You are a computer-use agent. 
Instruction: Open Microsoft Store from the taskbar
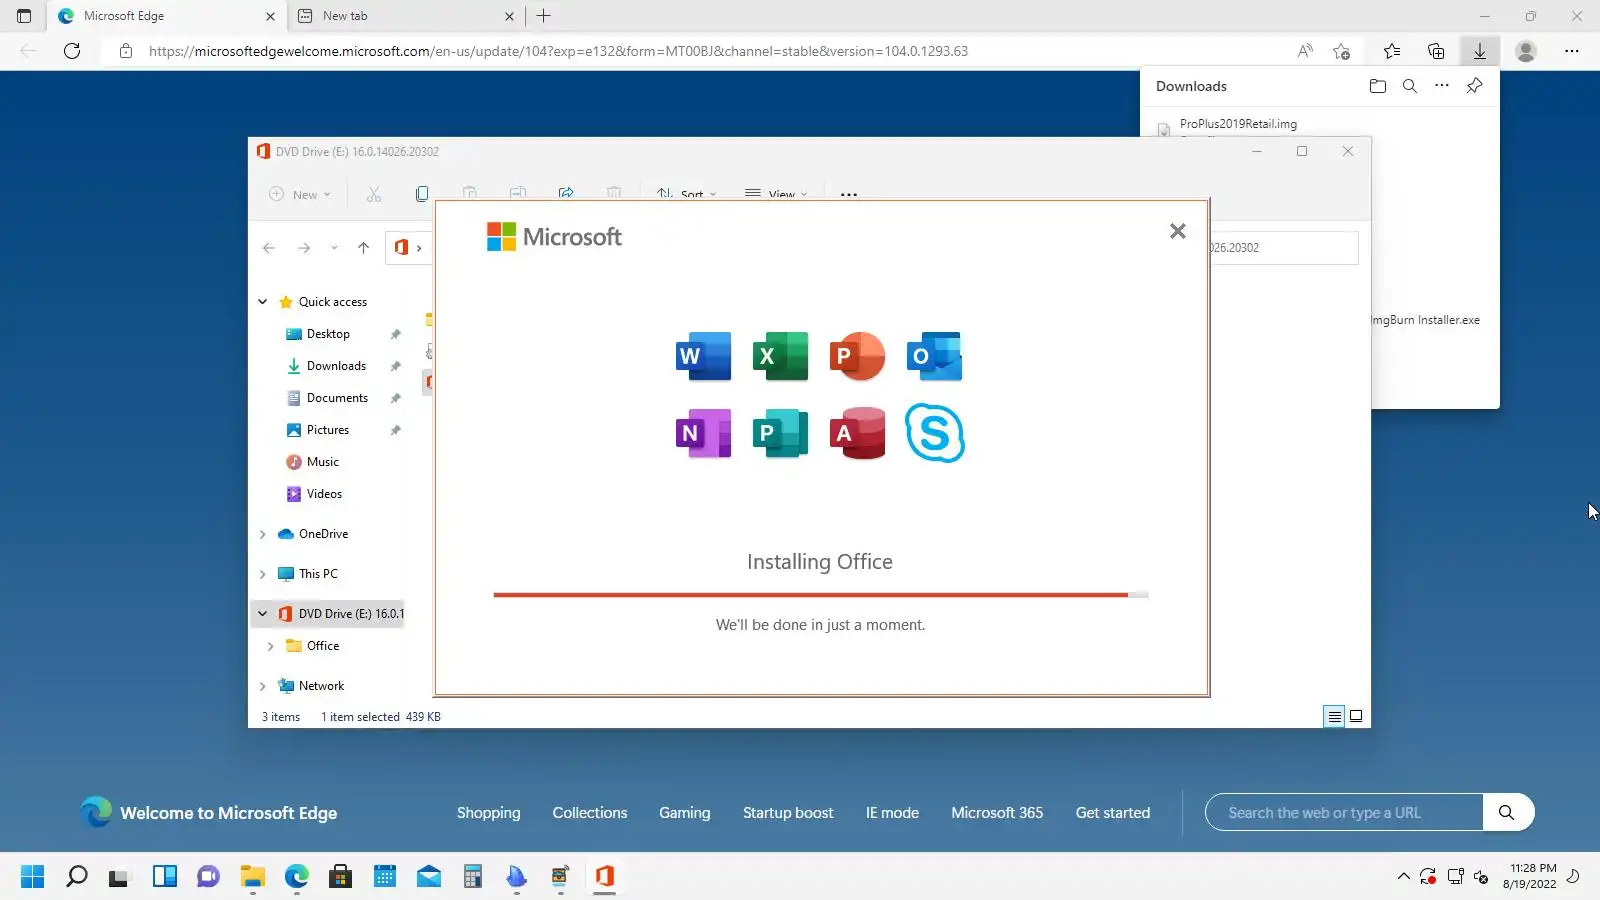pyautogui.click(x=341, y=877)
